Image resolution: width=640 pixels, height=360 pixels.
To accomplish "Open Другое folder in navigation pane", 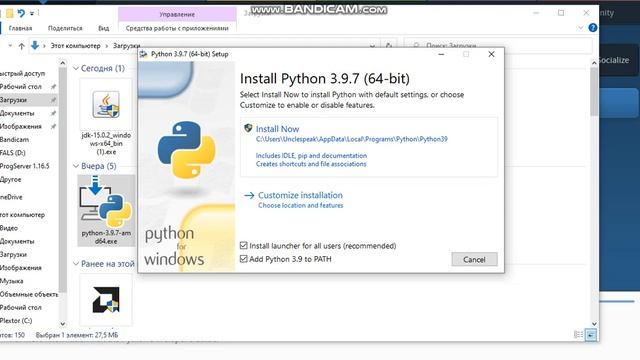I will (x=11, y=179).
